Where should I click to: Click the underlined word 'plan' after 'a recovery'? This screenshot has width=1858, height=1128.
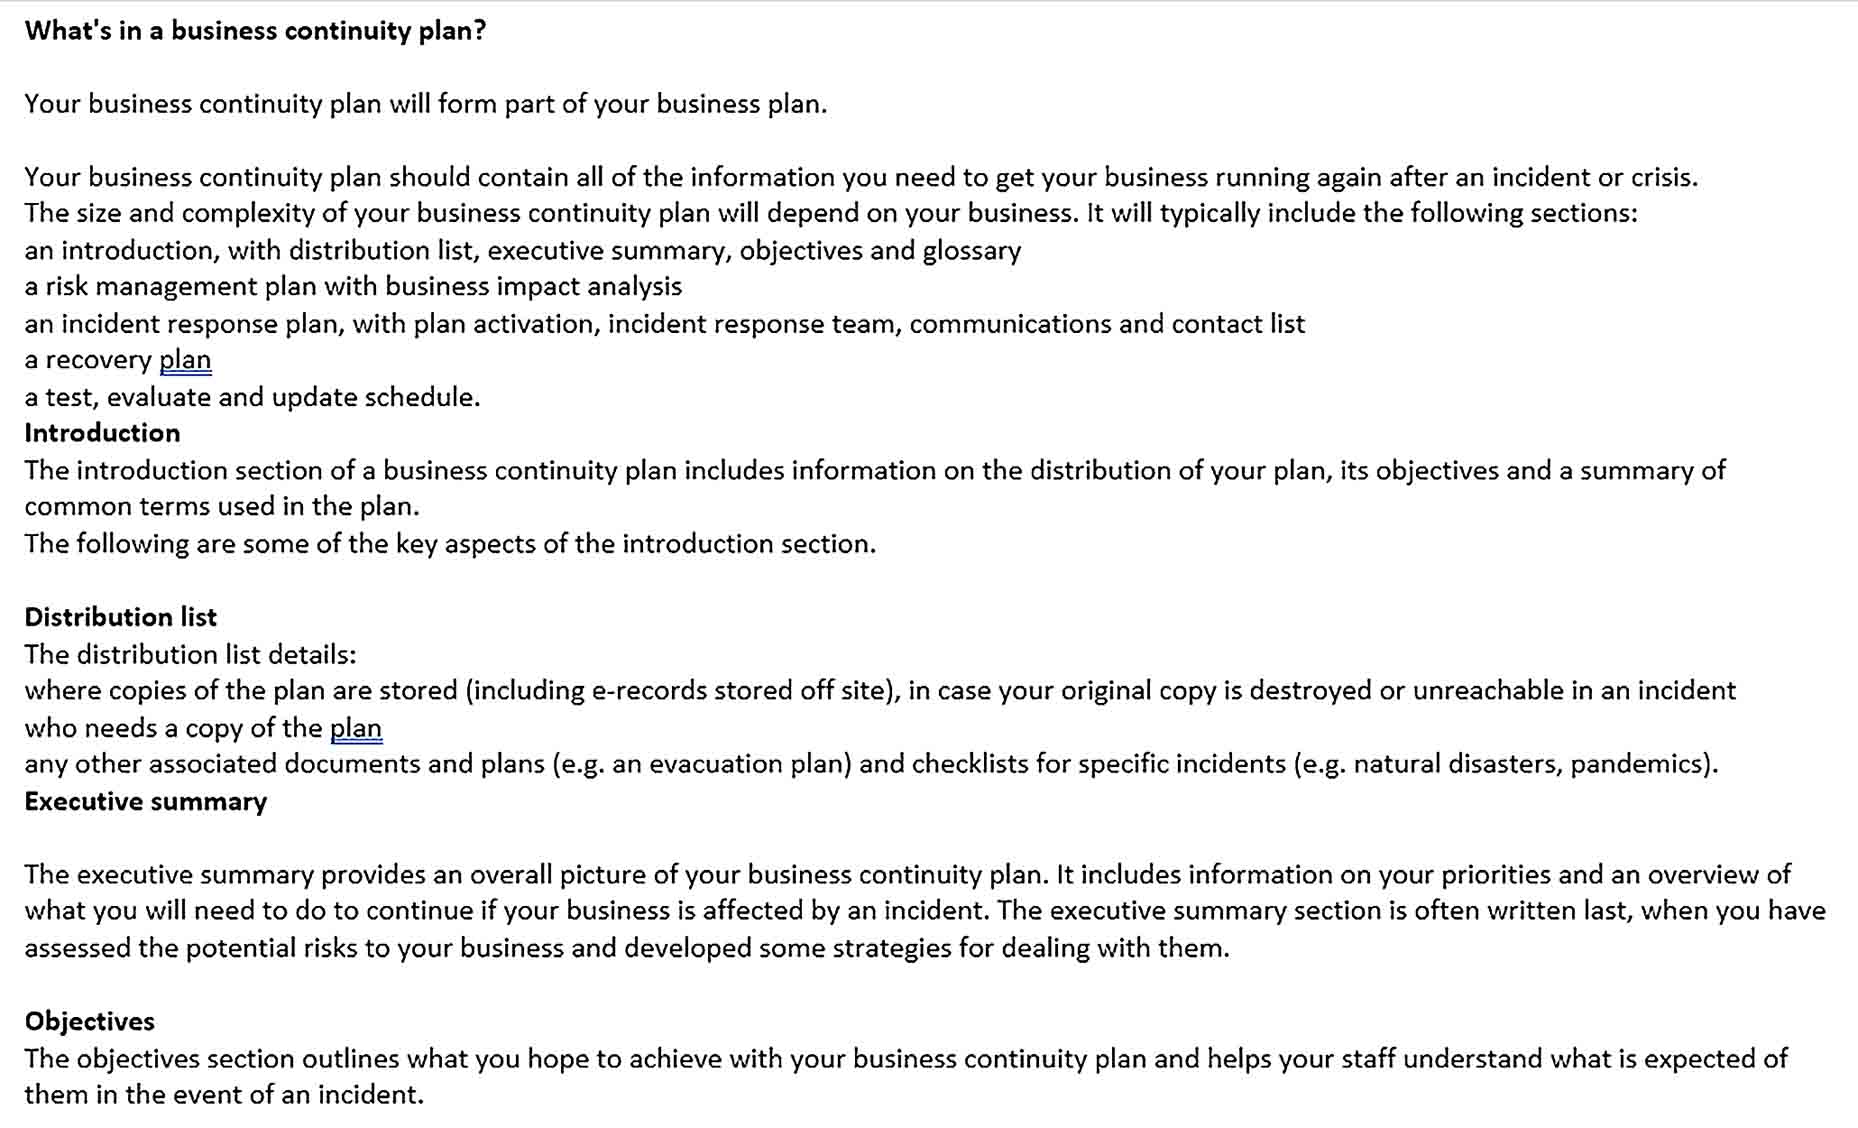click(185, 360)
